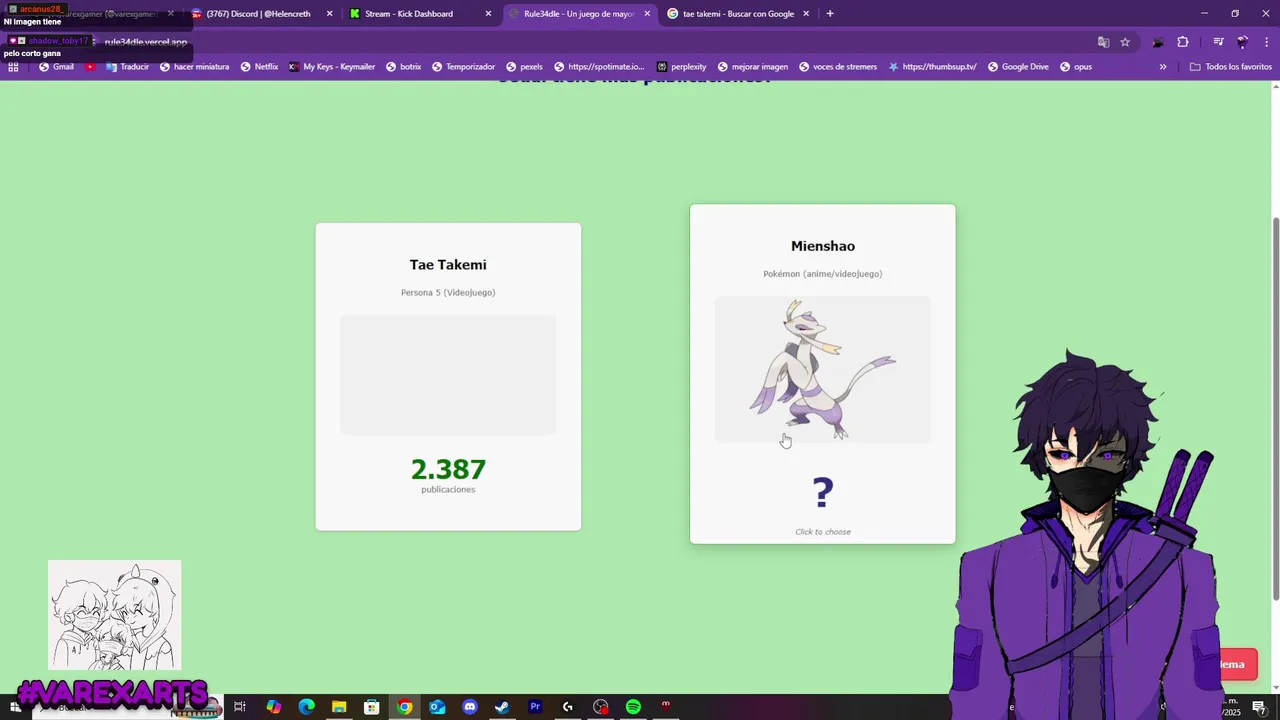Open Netflix bookmark
Screen dimensions: 1280x720
click(x=259, y=67)
